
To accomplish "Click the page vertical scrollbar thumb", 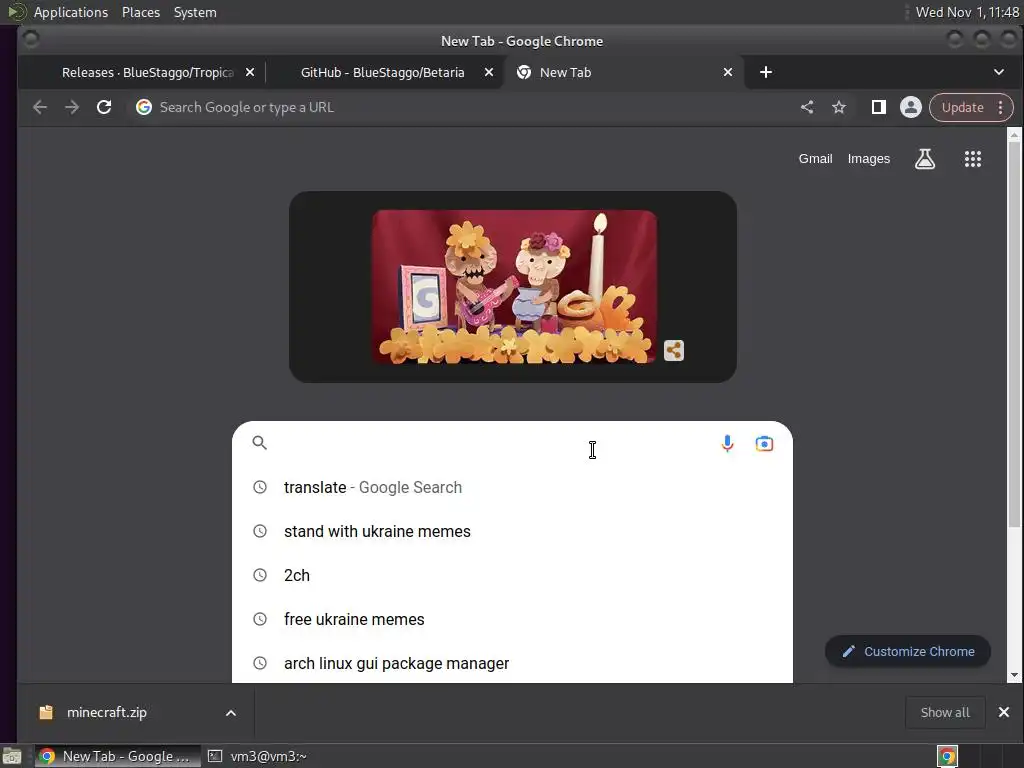I will [x=1014, y=334].
